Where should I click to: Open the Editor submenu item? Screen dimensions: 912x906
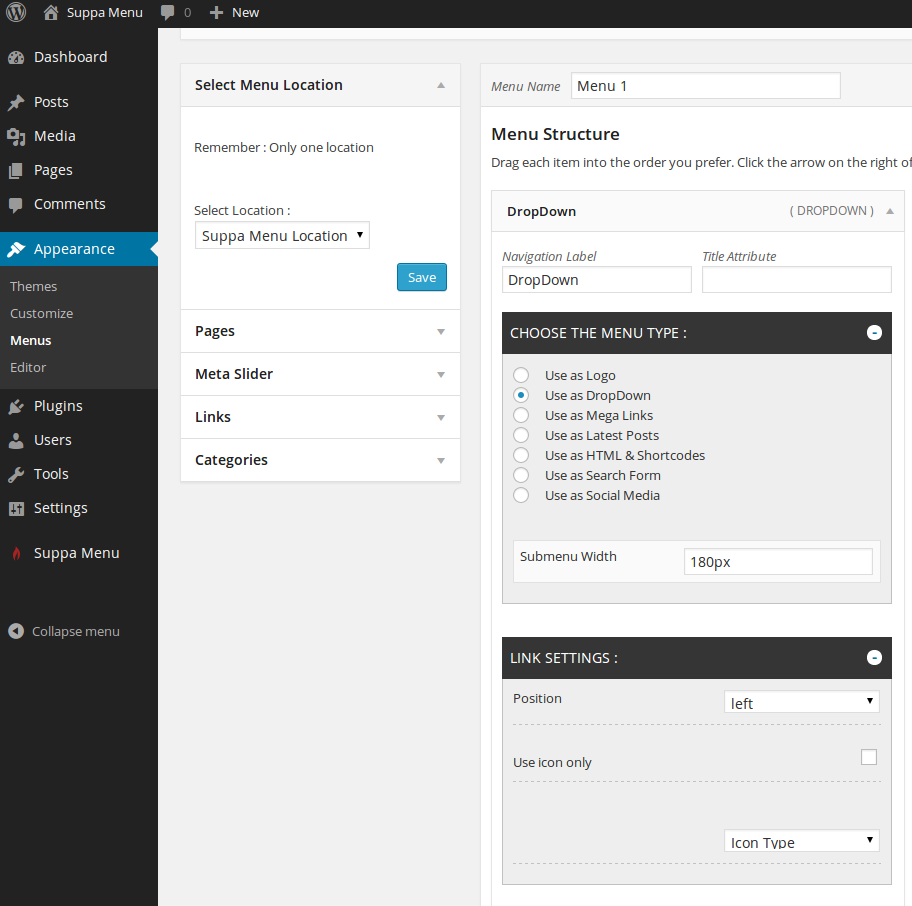[28, 368]
